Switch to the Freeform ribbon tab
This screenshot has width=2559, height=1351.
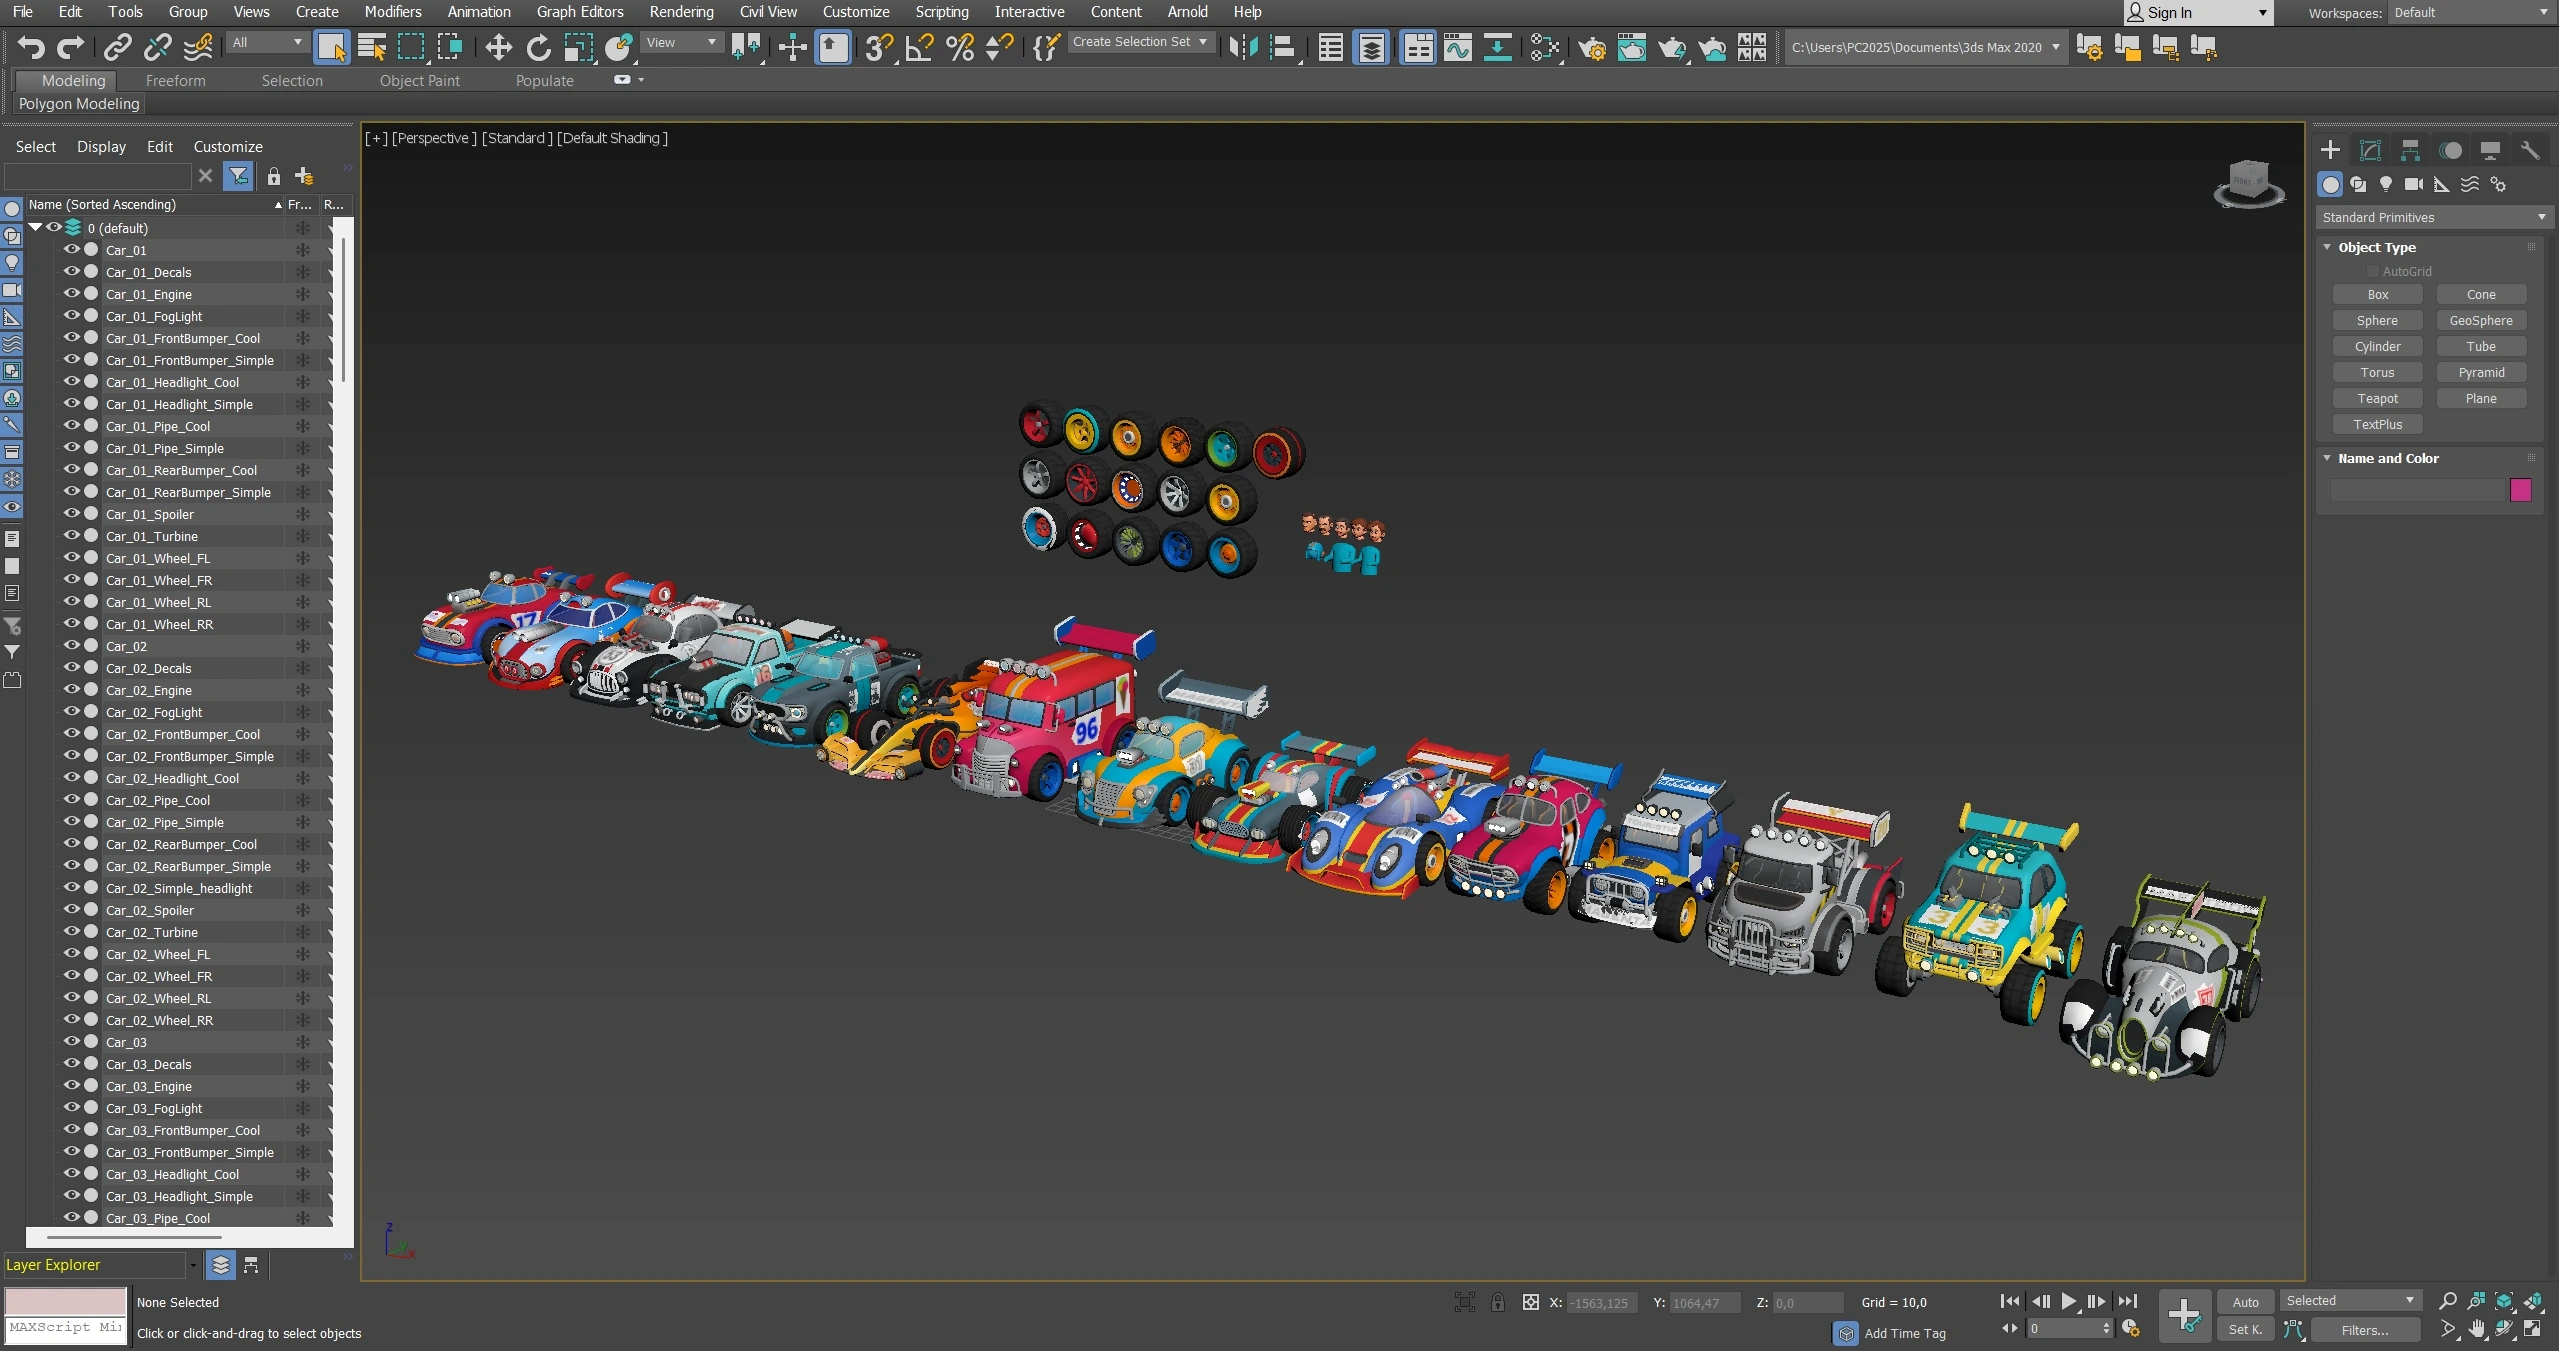pyautogui.click(x=175, y=80)
